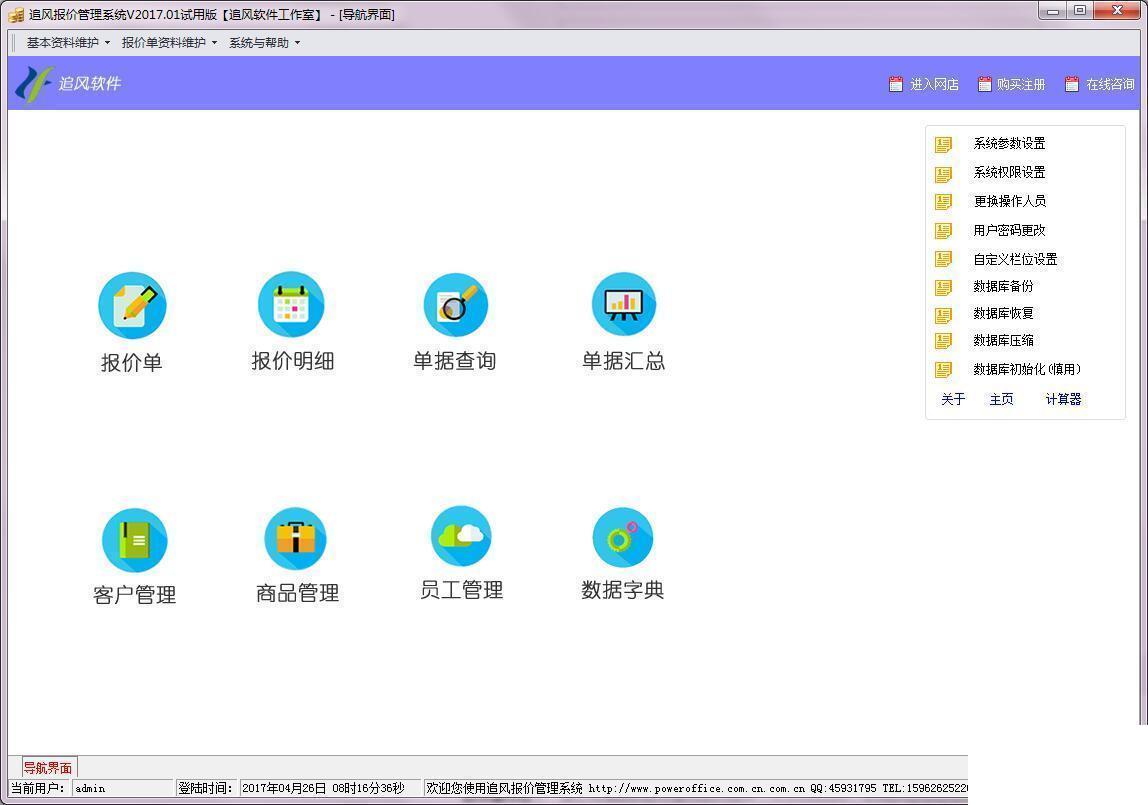Open the 在线咨询 link
This screenshot has height=805, width=1148.
coord(1110,84)
